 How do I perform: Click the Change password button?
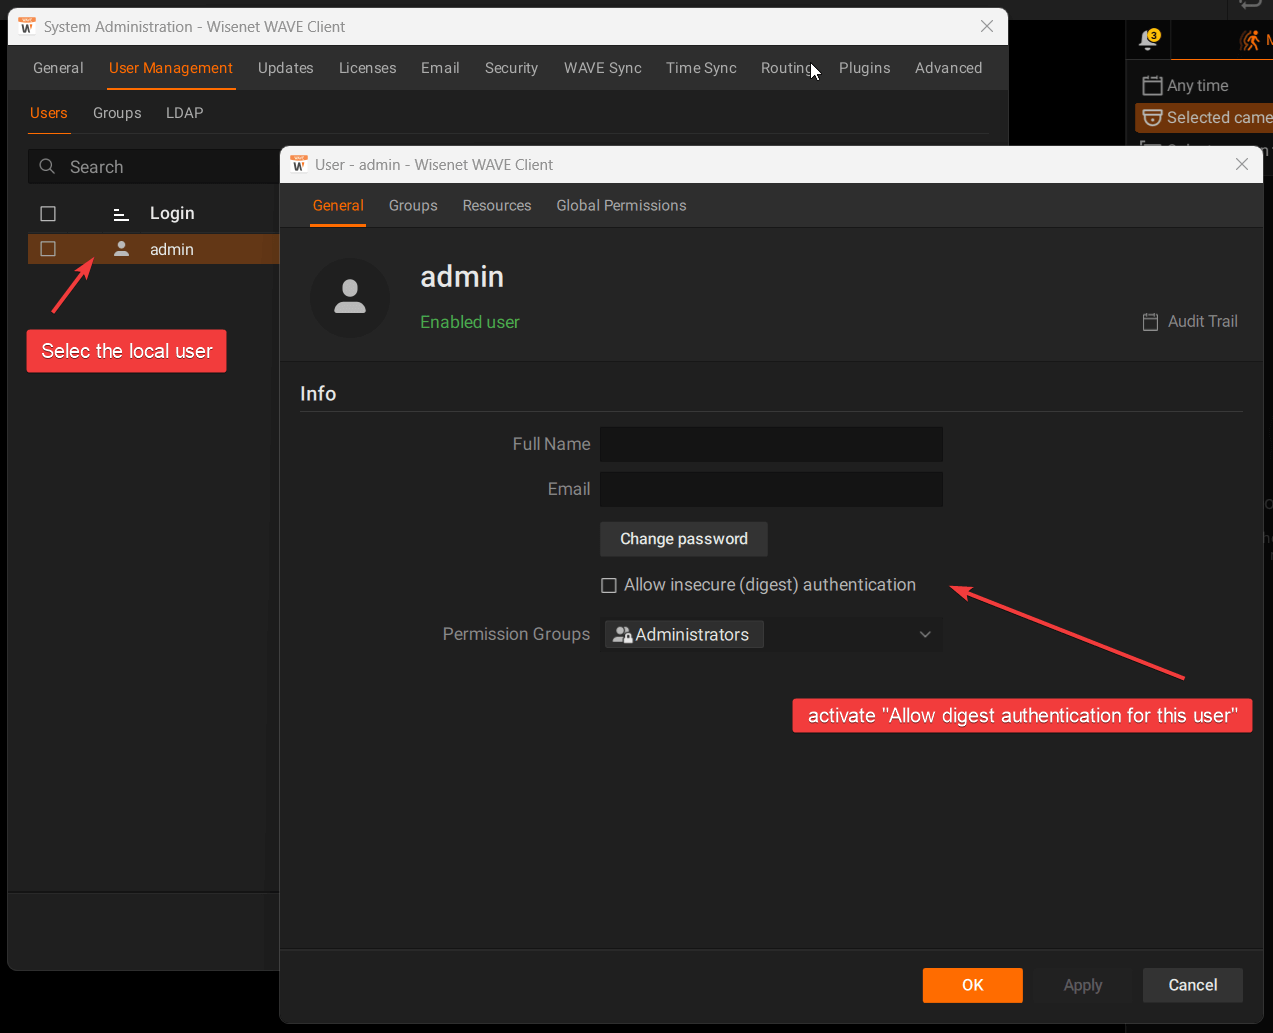point(684,539)
